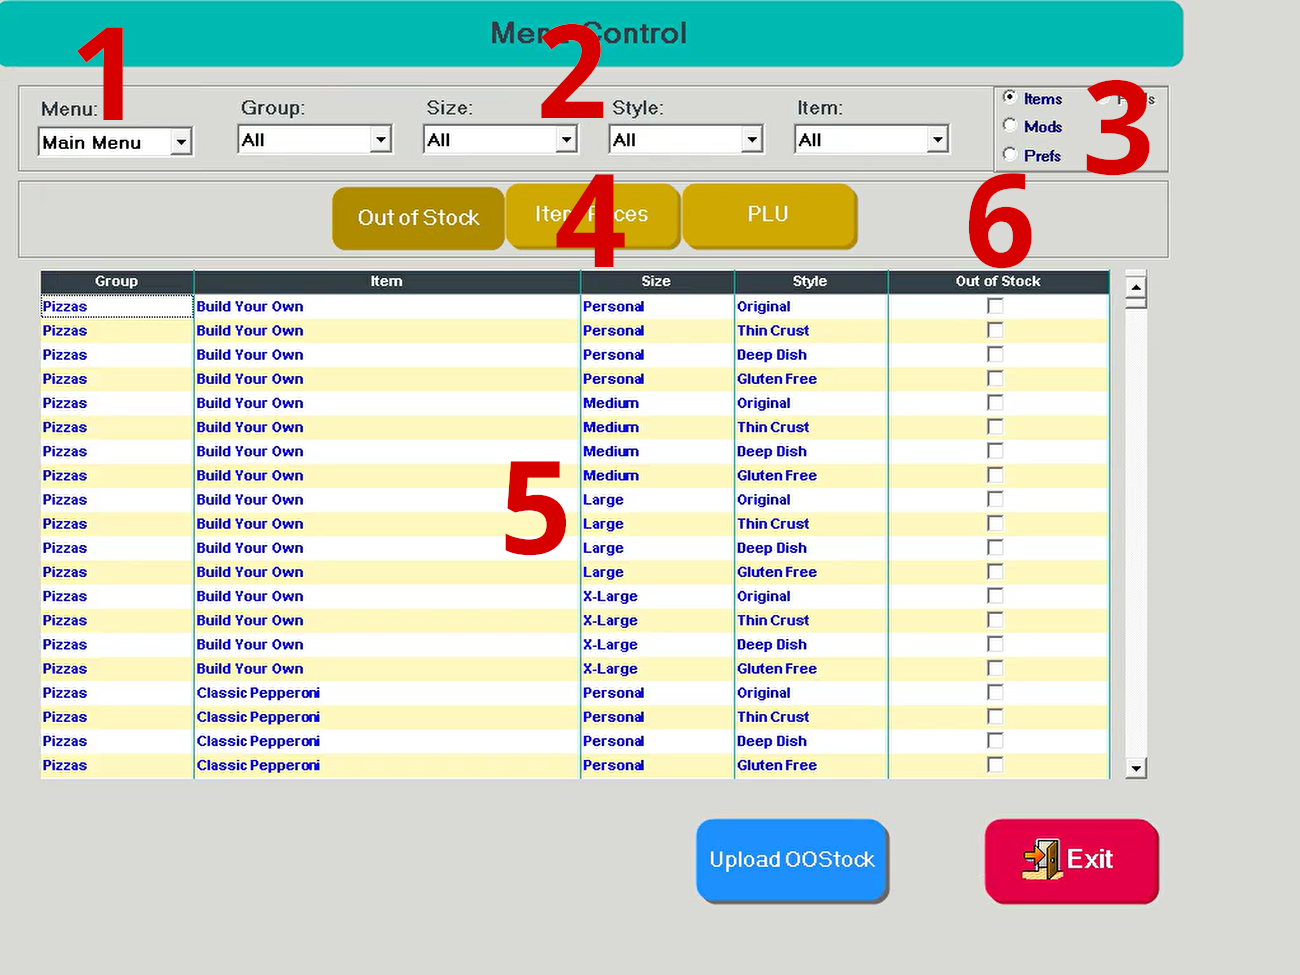Click 'Build Your Own' in the X-Large Thin Crust row
The height and width of the screenshot is (975, 1300).
pyautogui.click(x=250, y=620)
